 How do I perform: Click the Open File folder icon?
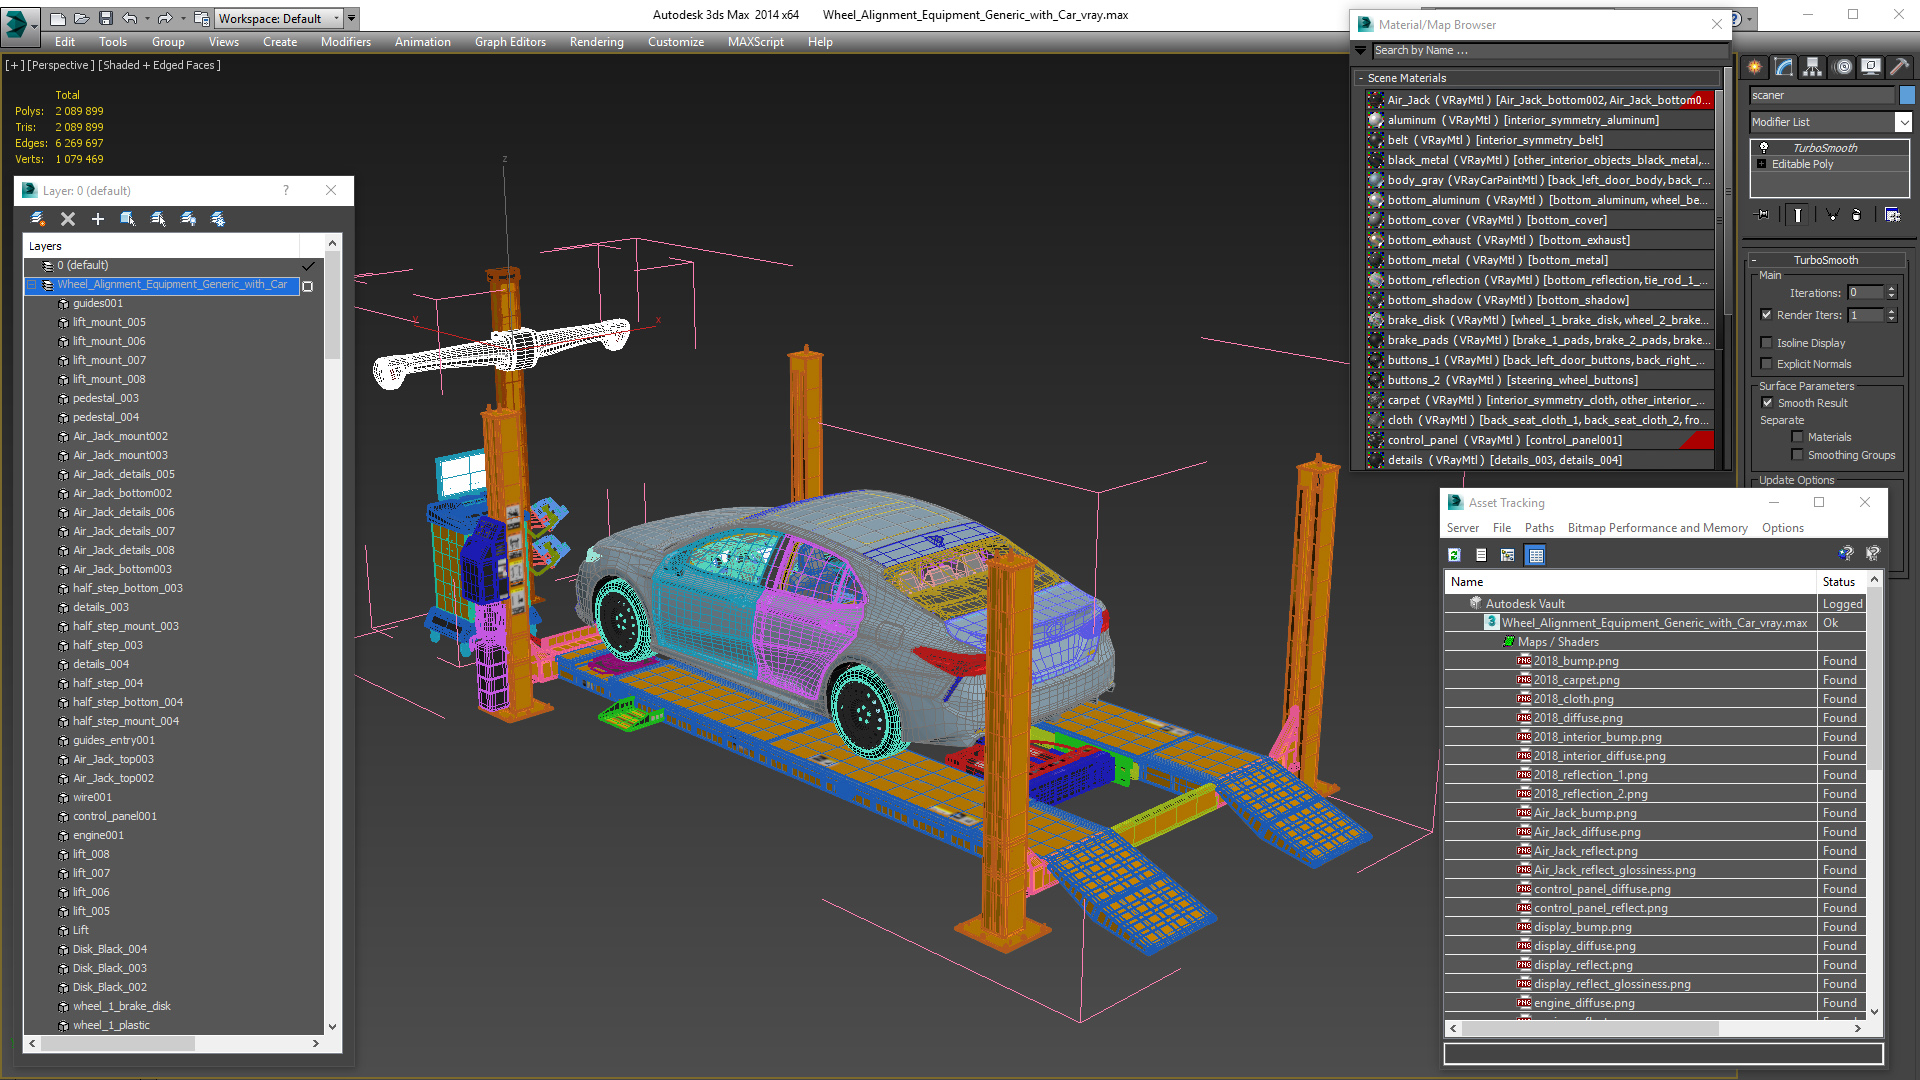(81, 18)
